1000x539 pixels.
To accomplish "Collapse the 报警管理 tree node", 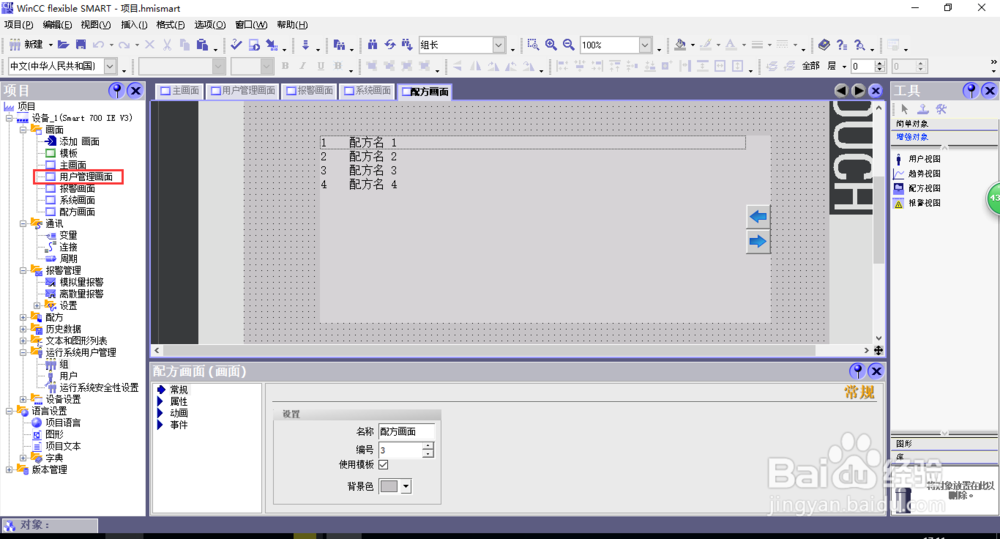I will coord(23,270).
